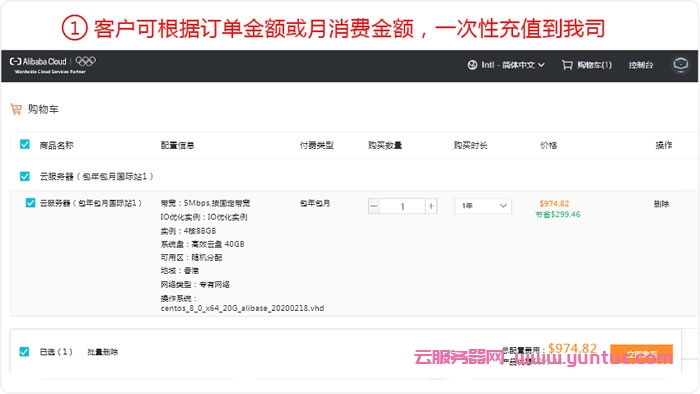Viewport: 700px width, 394px height.
Task: Click the orange checkout button
Action: pyautogui.click(x=642, y=355)
